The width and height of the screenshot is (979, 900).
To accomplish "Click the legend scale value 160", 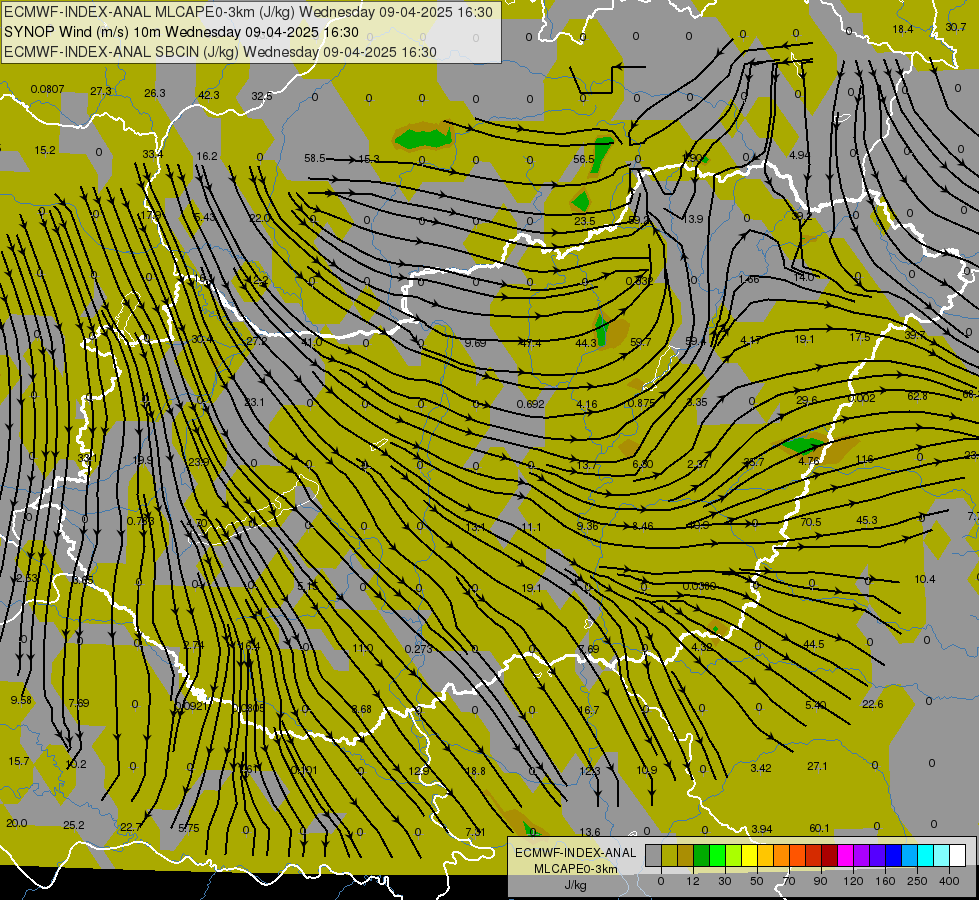I will pyautogui.click(x=885, y=881).
